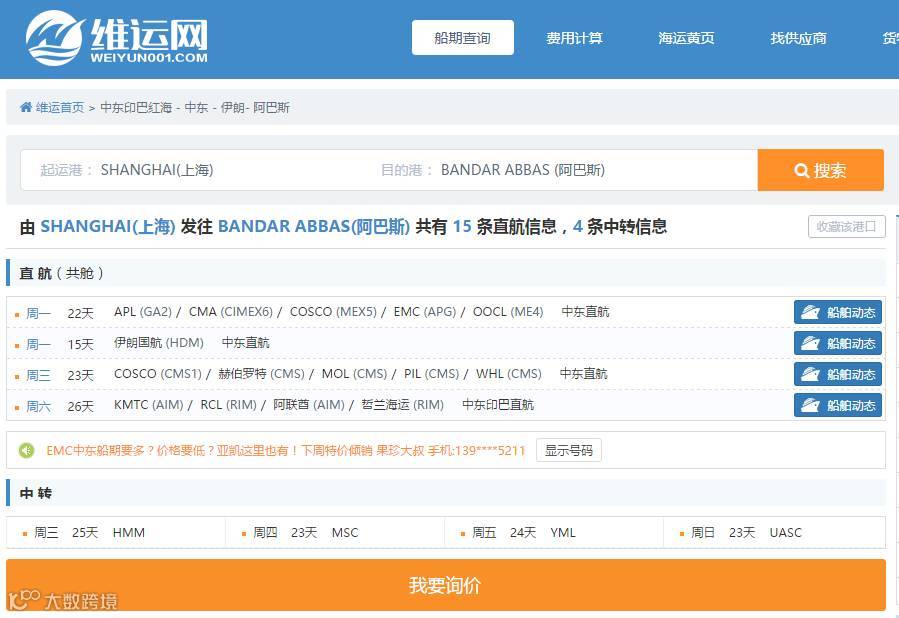This screenshot has height=618, width=899.
Task: Click HMM transshipment entry
Action: 129,533
